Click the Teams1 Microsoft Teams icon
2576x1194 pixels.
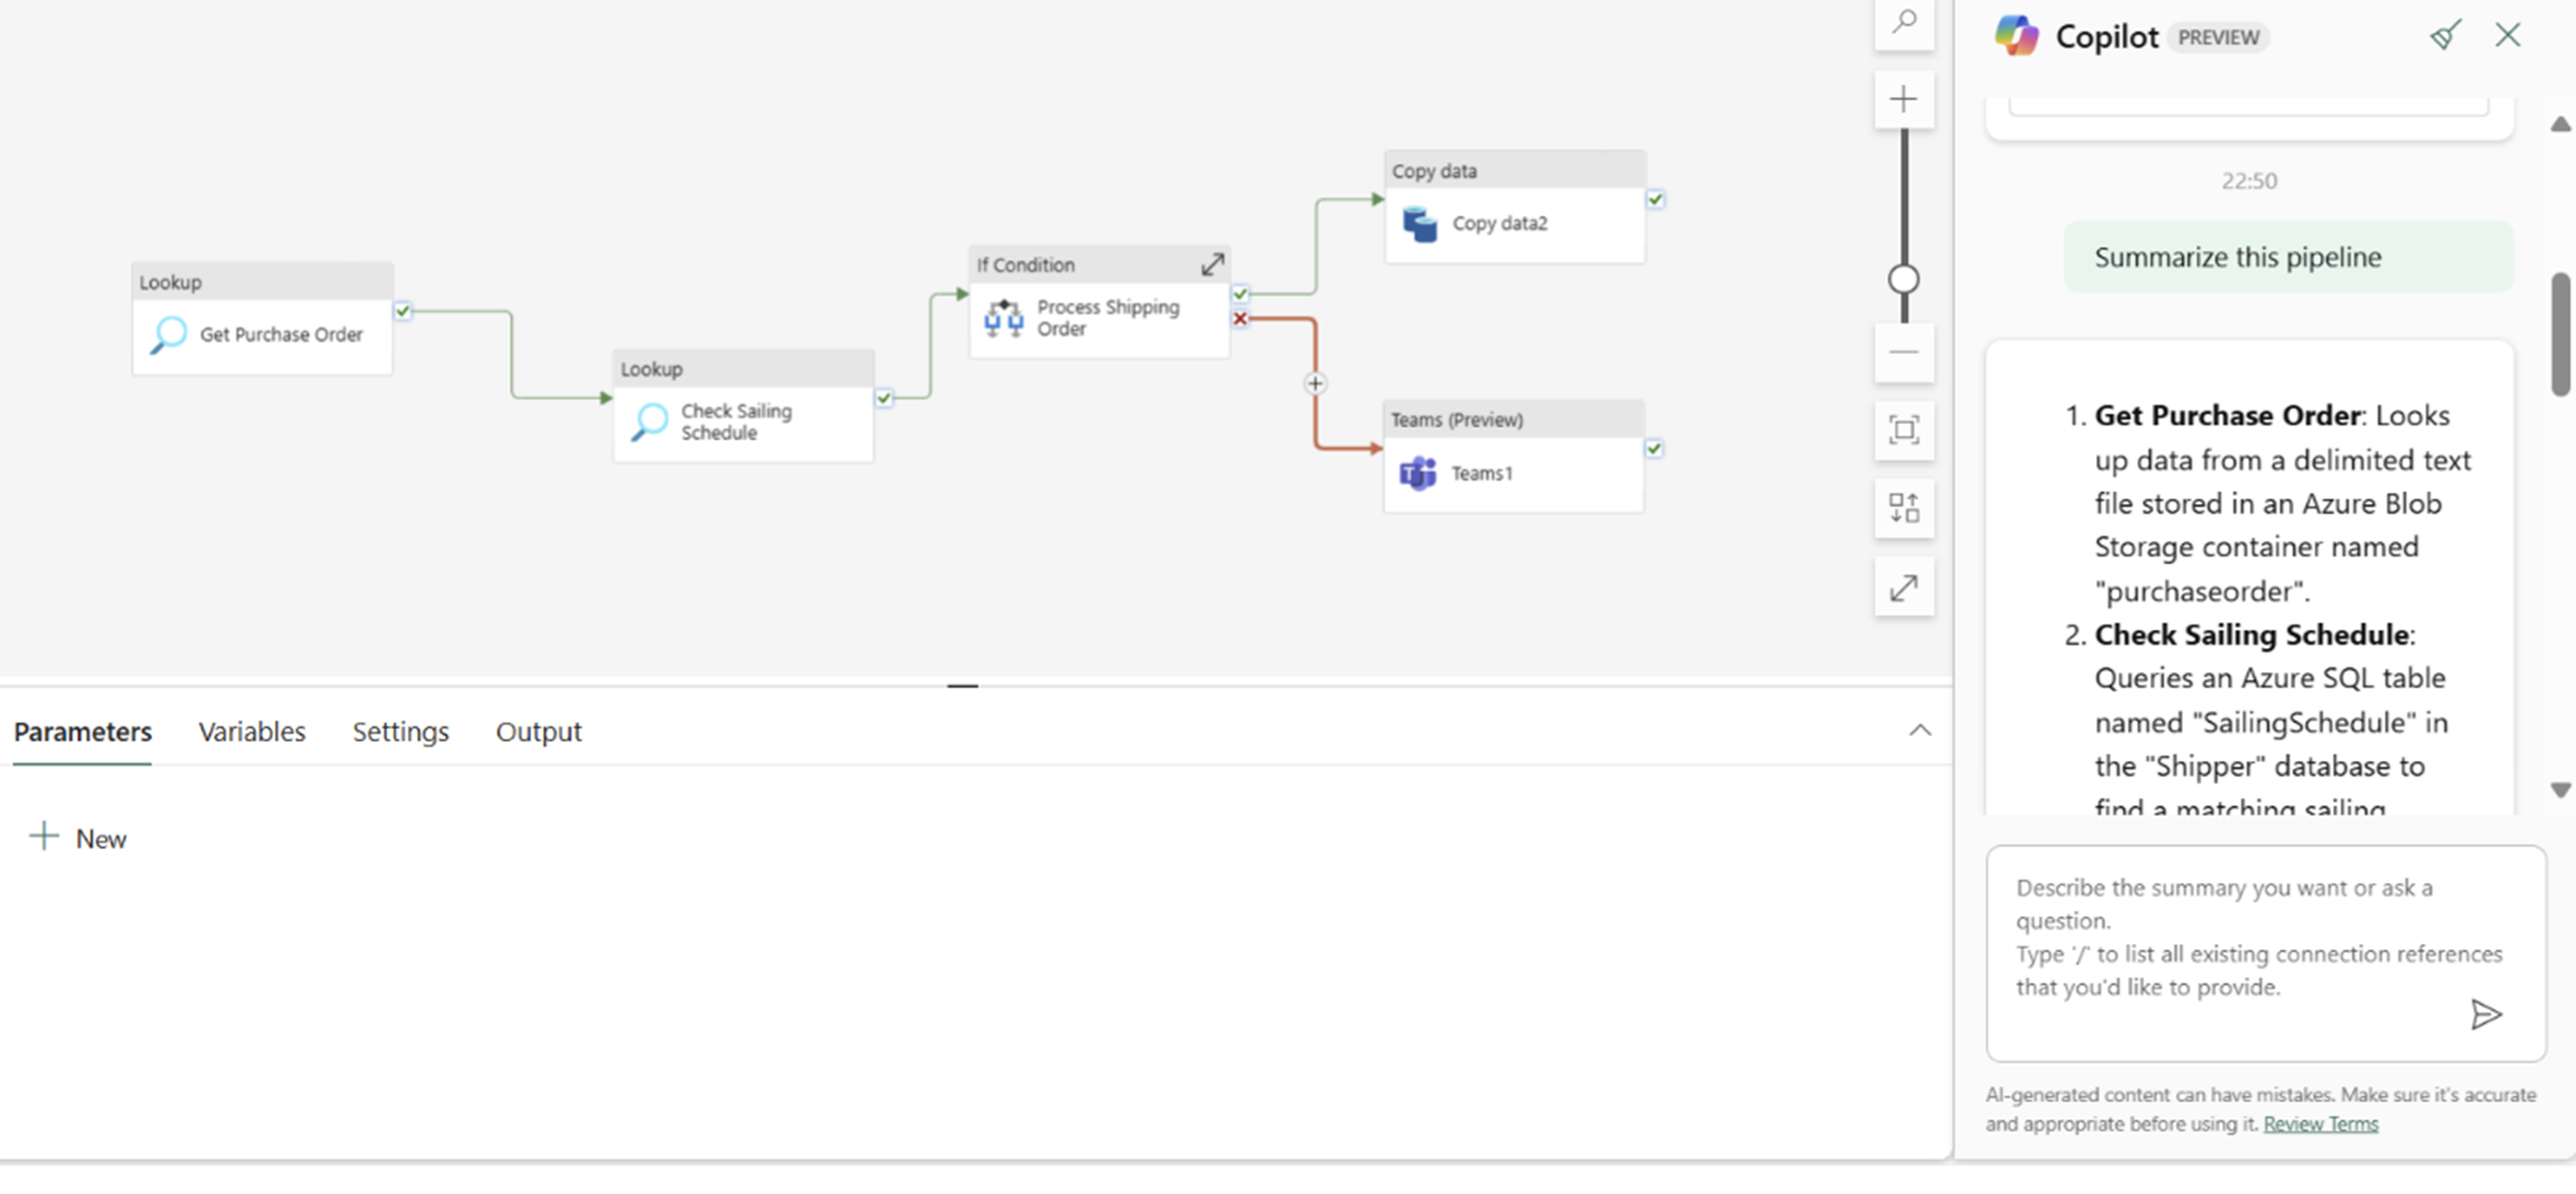point(1418,473)
